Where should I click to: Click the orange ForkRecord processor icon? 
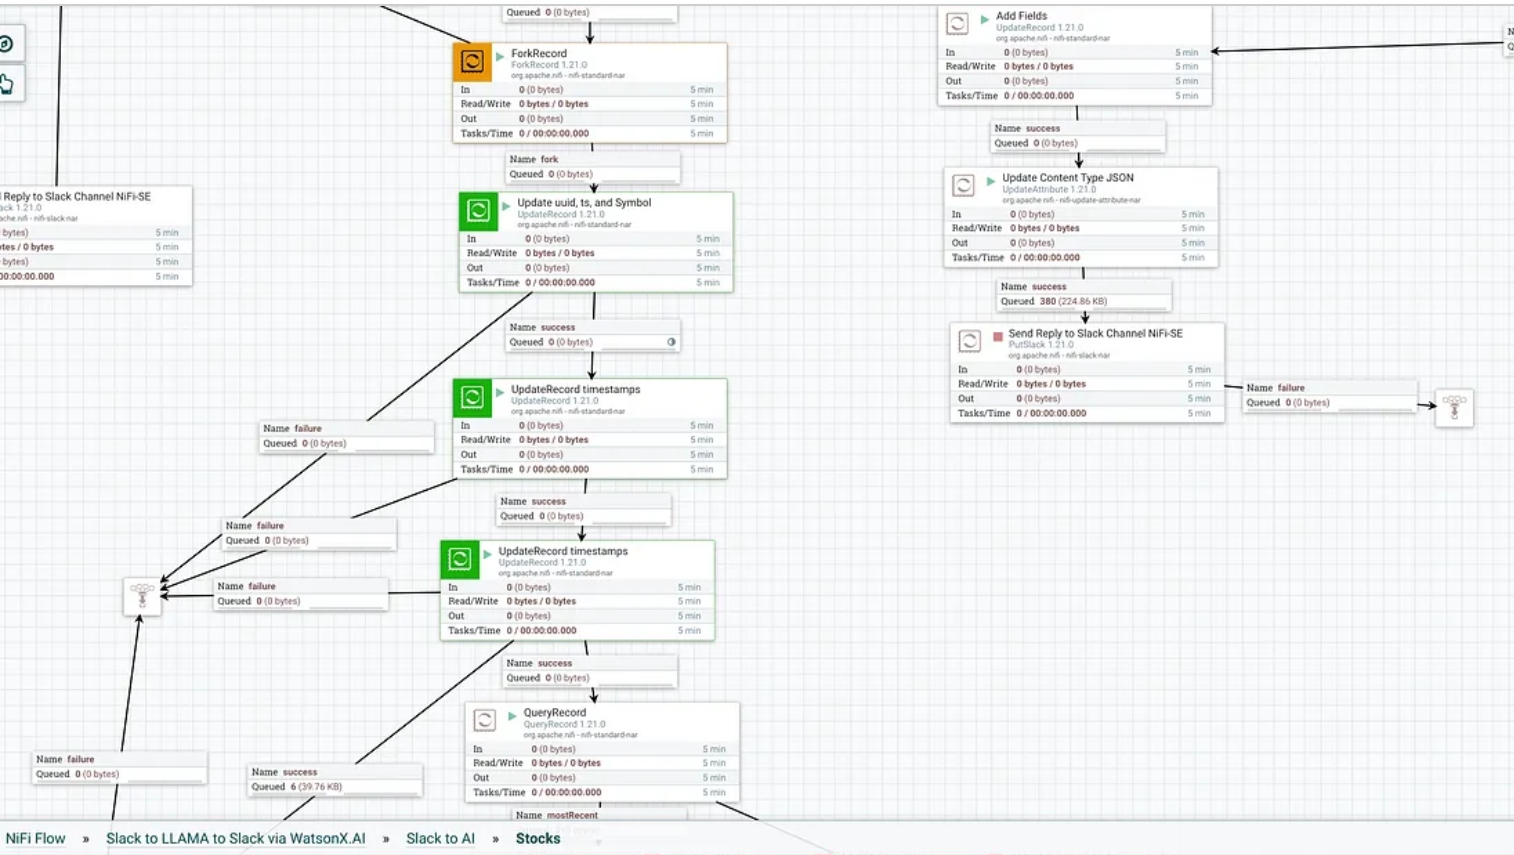(472, 62)
